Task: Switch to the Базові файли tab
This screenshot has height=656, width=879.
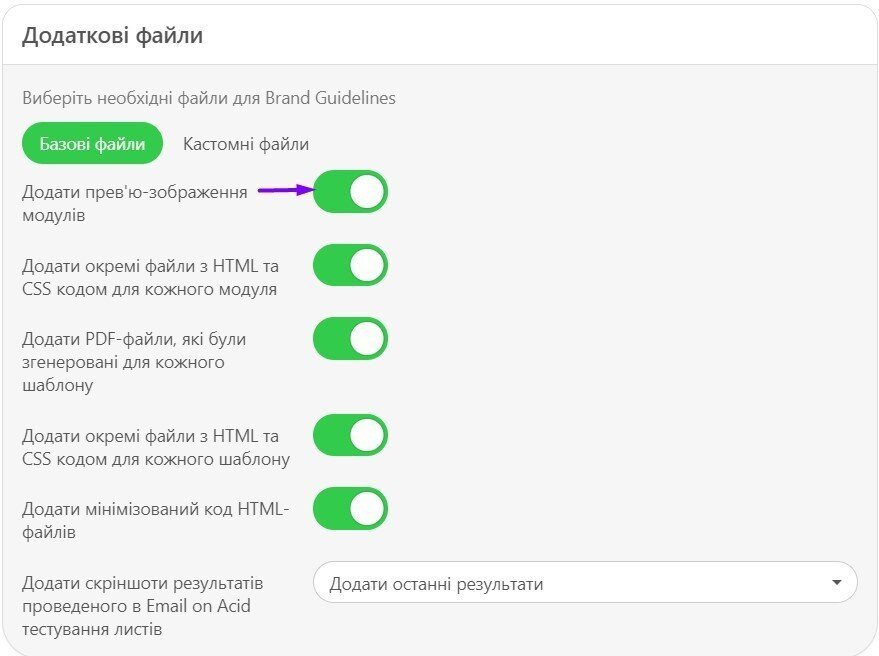Action: [x=92, y=144]
